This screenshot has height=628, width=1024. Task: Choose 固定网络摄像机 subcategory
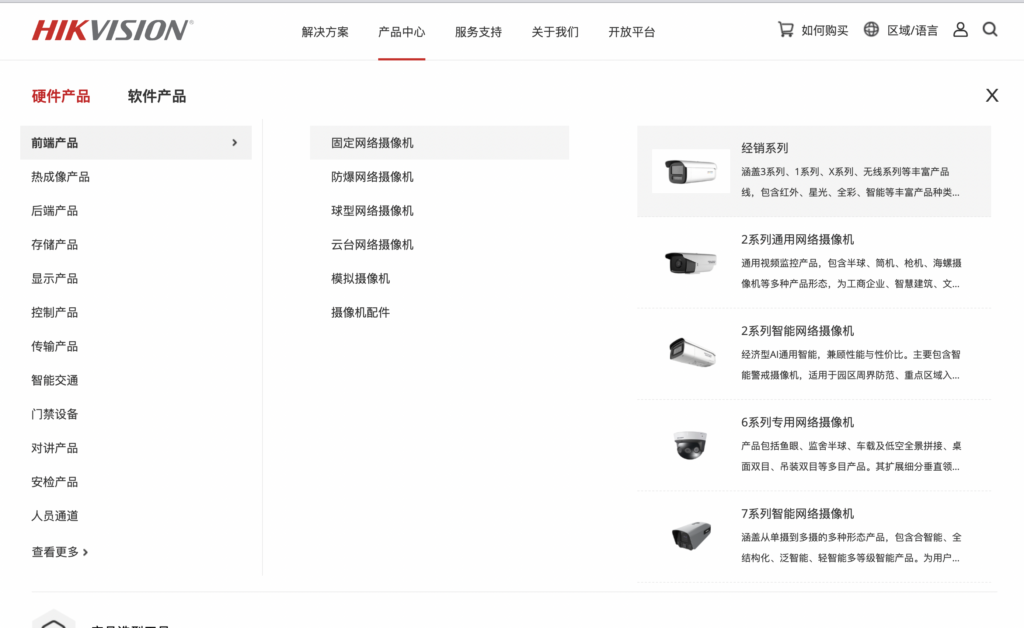(439, 142)
